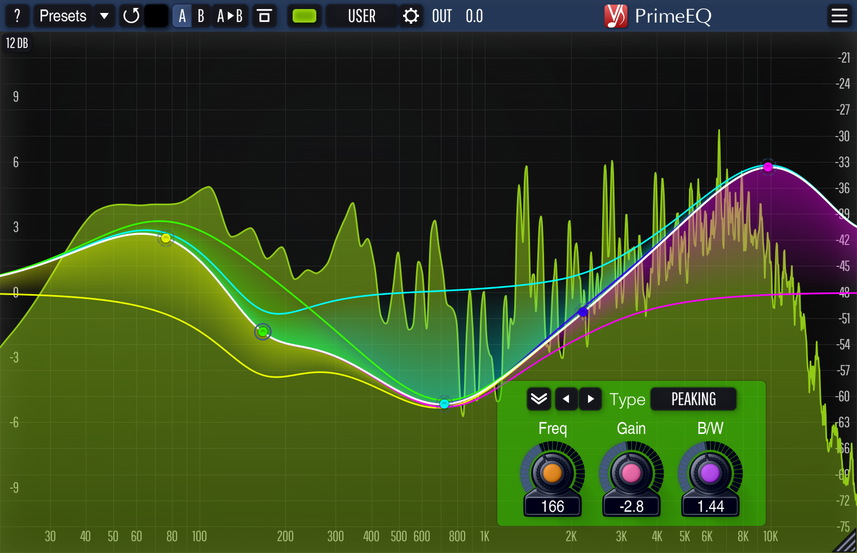Viewport: 857px width, 553px height.
Task: Click the window layout icon beside A▸B
Action: click(x=264, y=16)
